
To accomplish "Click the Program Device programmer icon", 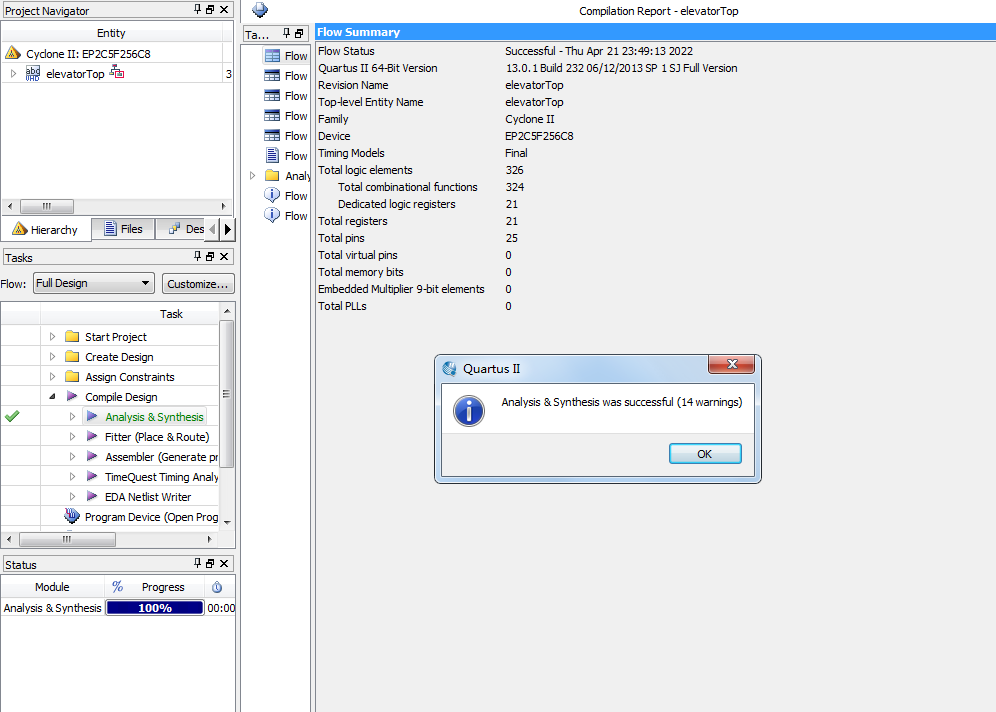I will pos(72,516).
